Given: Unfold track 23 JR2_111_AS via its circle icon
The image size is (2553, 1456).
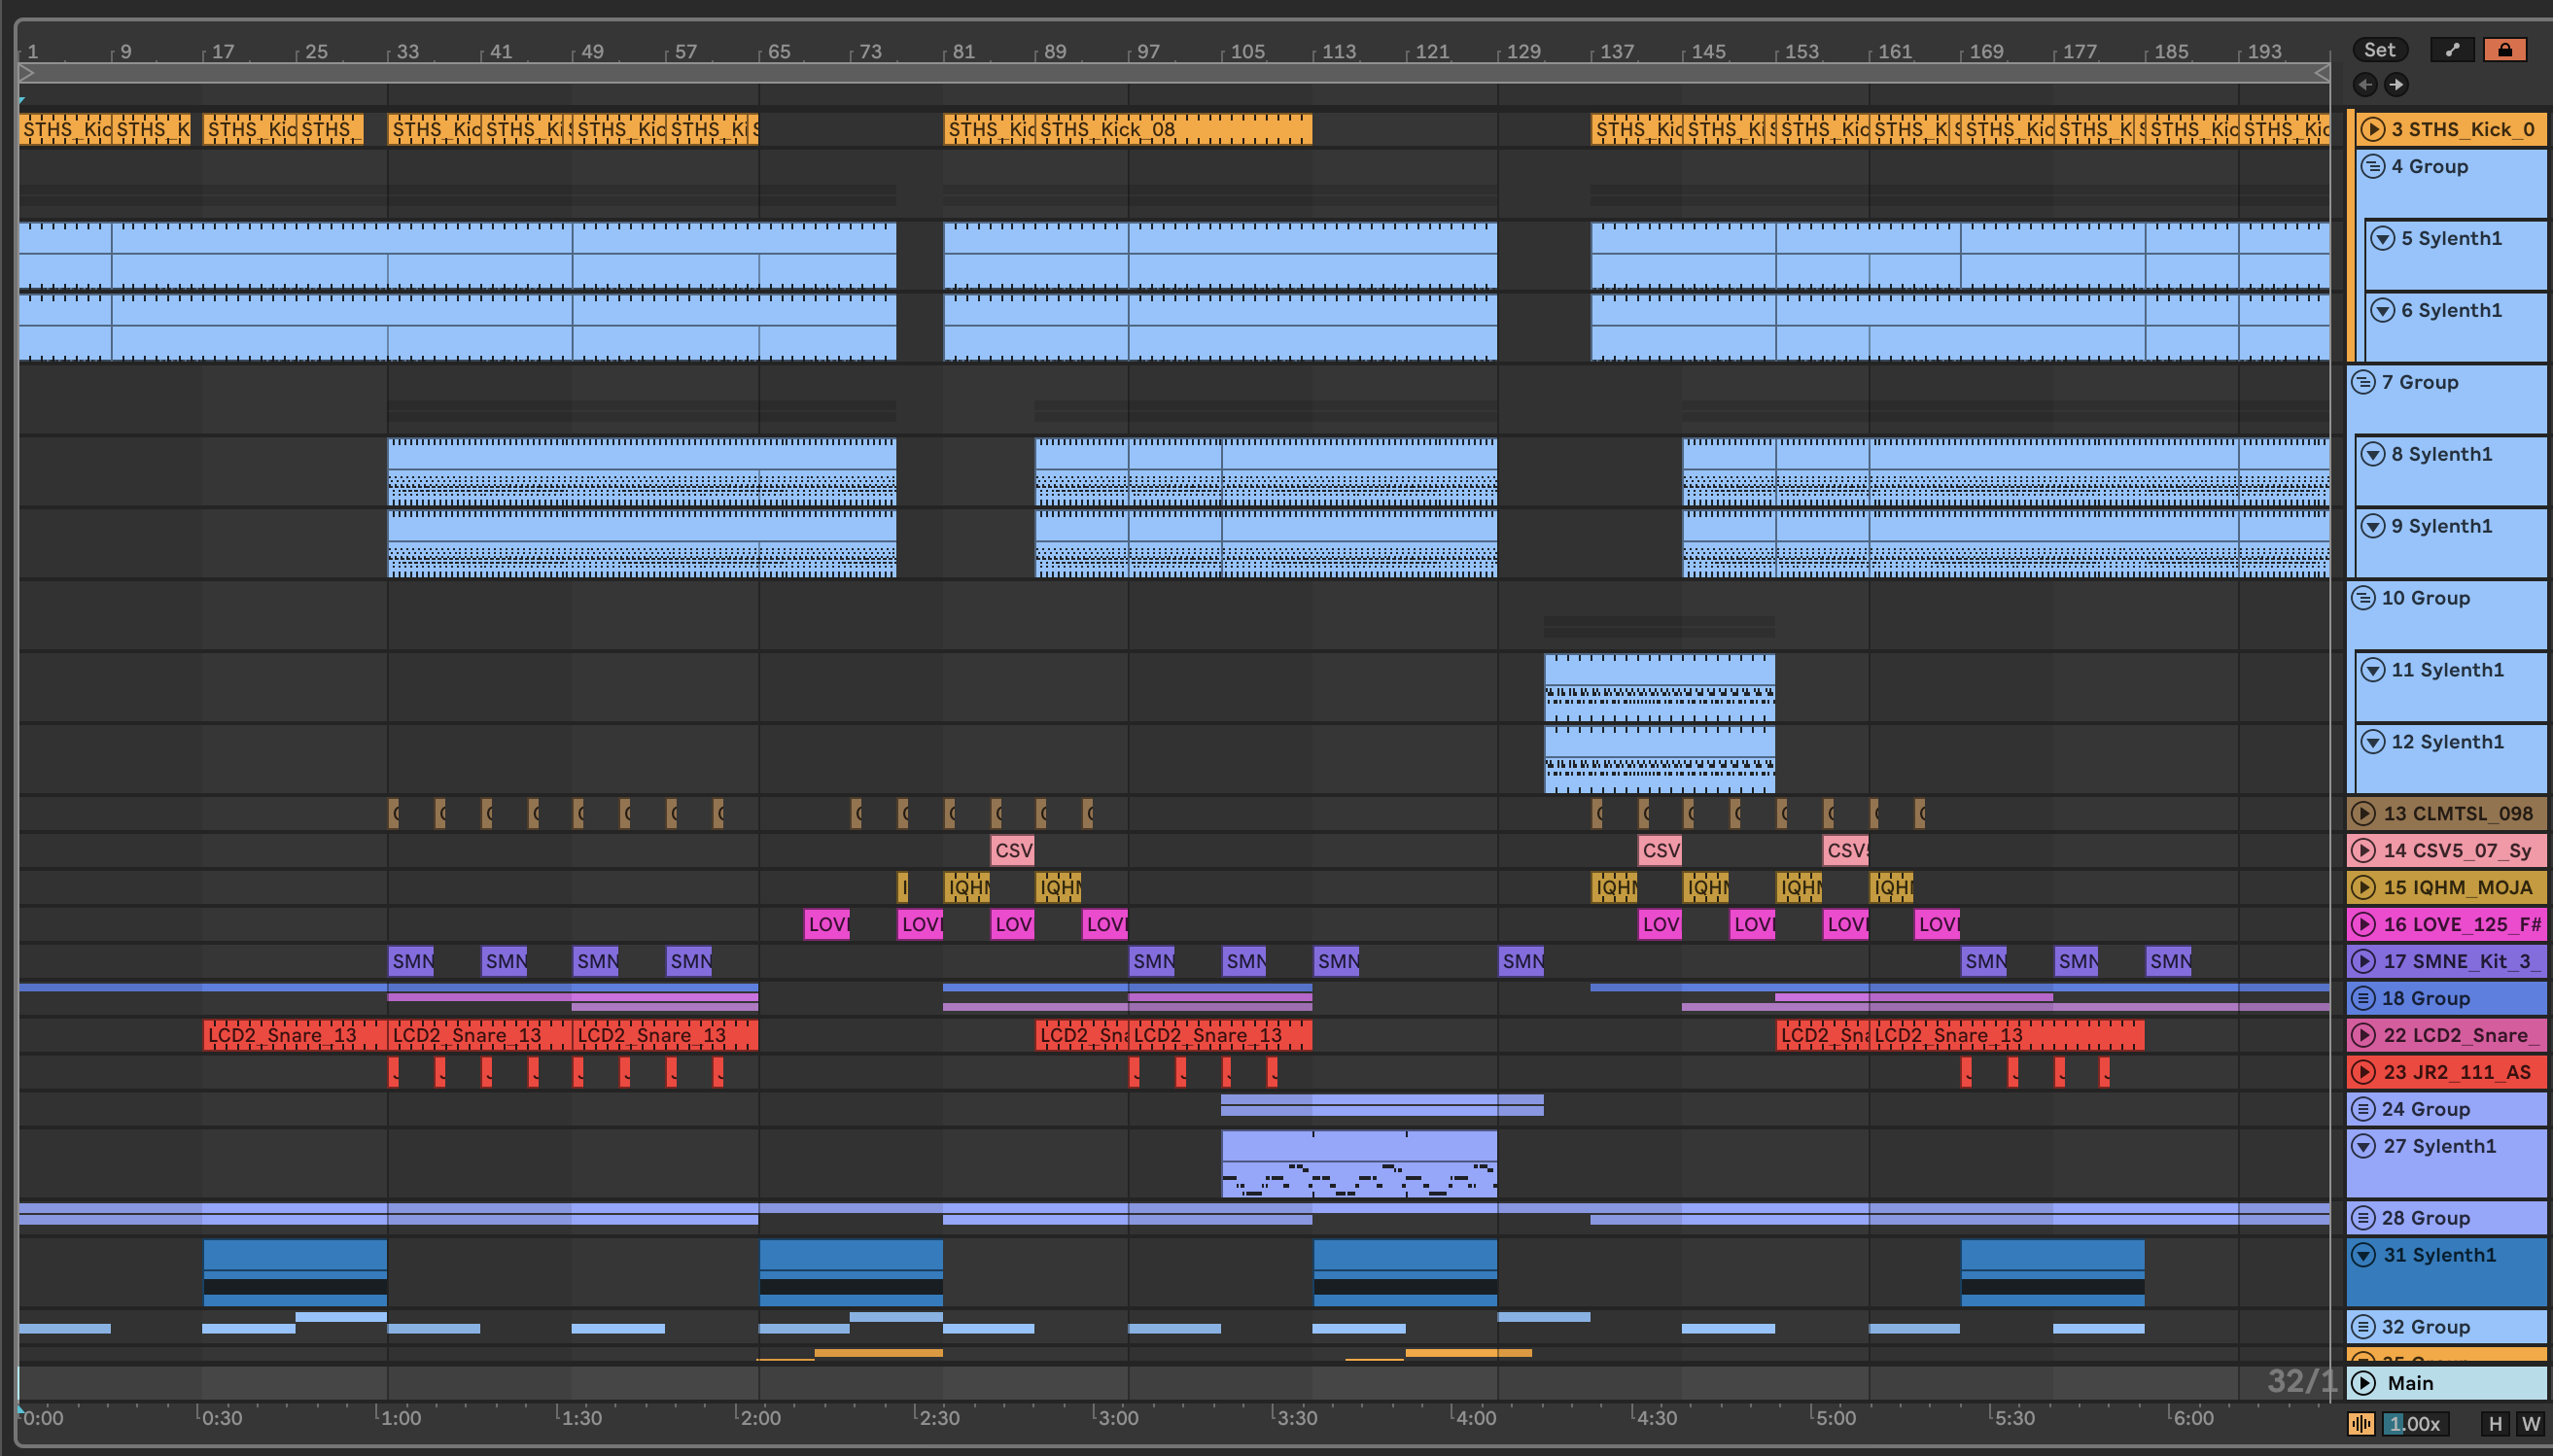Looking at the screenshot, I should [x=2363, y=1072].
